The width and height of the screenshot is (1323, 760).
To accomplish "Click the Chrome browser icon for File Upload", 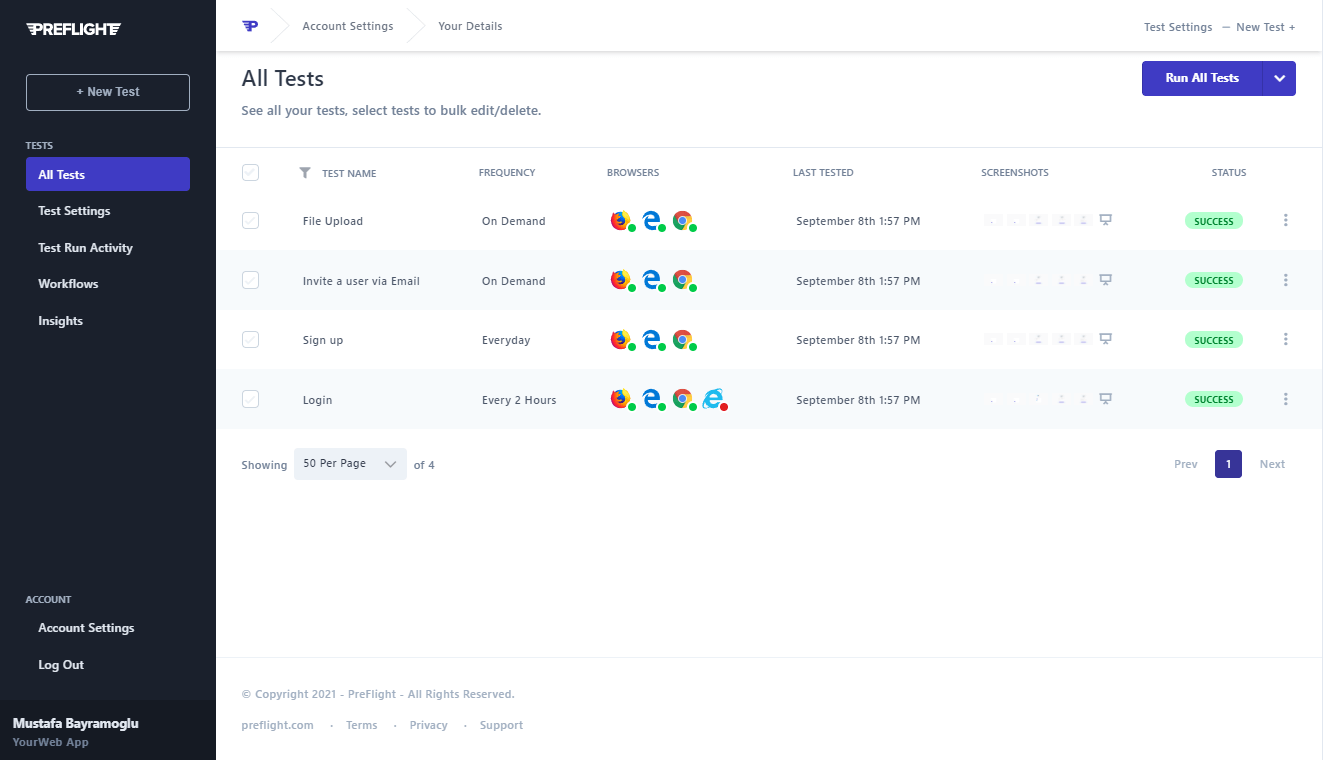I will pos(685,220).
